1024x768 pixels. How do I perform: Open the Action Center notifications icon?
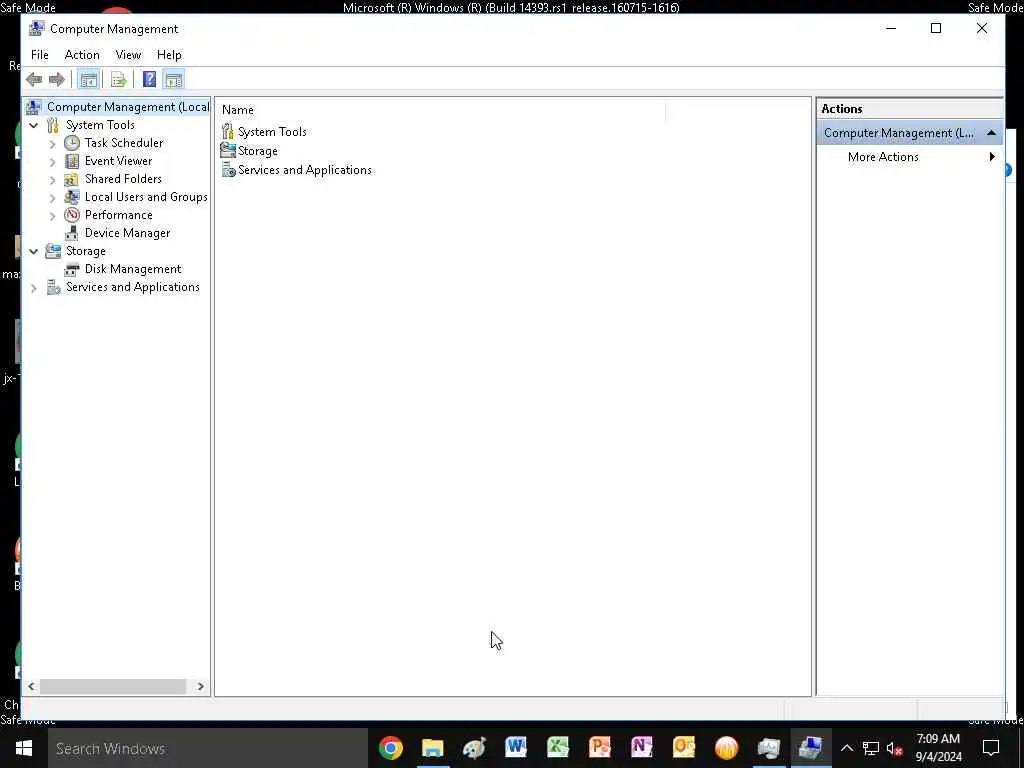pos(991,748)
